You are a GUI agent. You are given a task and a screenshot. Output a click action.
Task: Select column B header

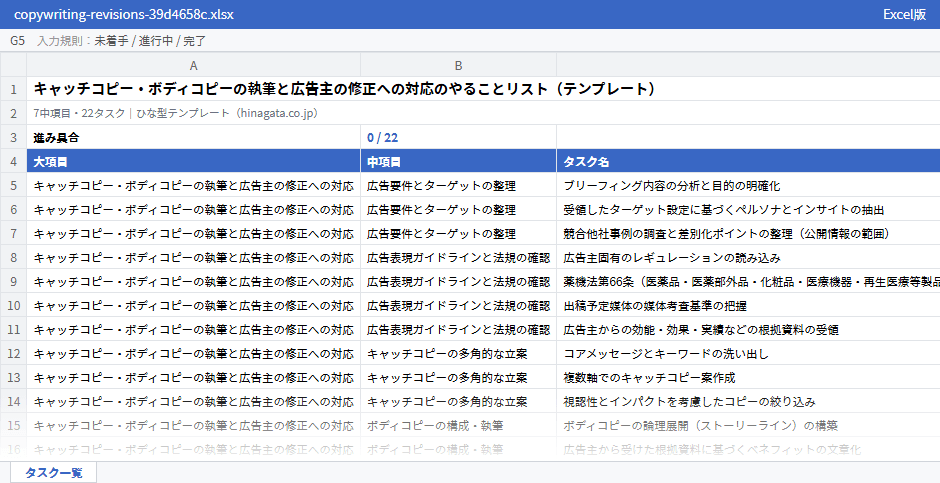coord(459,65)
